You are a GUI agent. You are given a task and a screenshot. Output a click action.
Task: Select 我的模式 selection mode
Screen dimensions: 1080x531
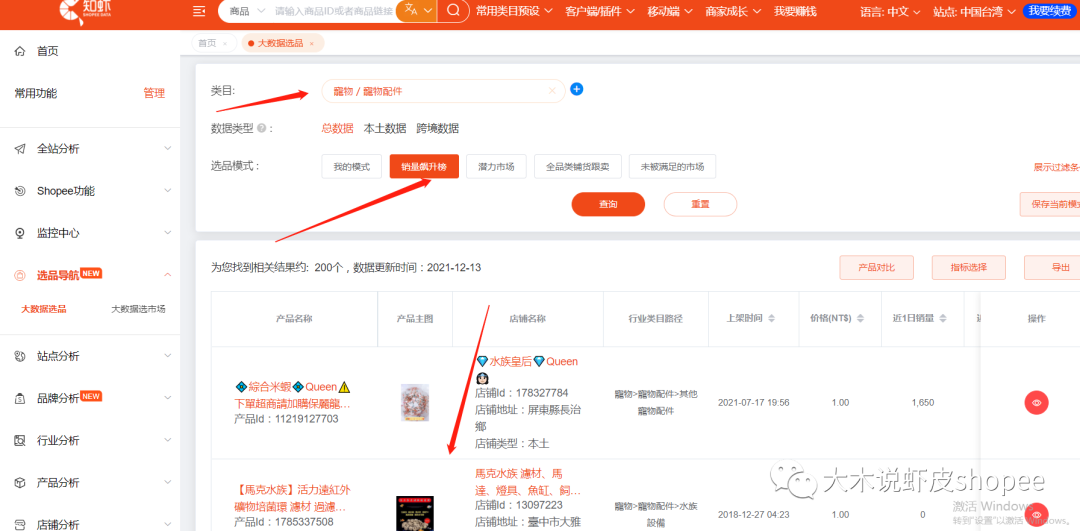click(x=352, y=167)
